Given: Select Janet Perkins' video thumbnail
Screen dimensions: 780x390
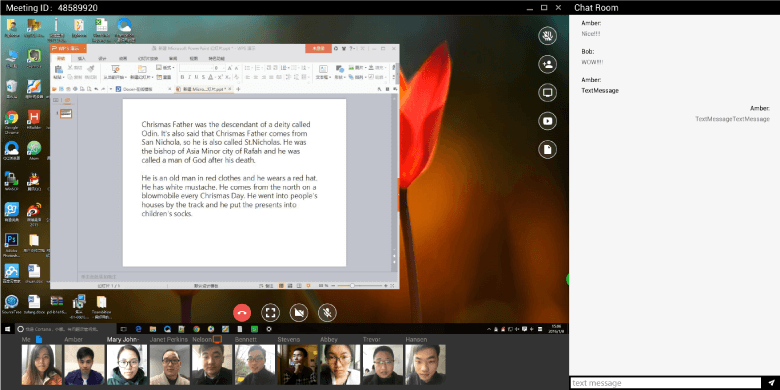Looking at the screenshot, I should (170, 365).
